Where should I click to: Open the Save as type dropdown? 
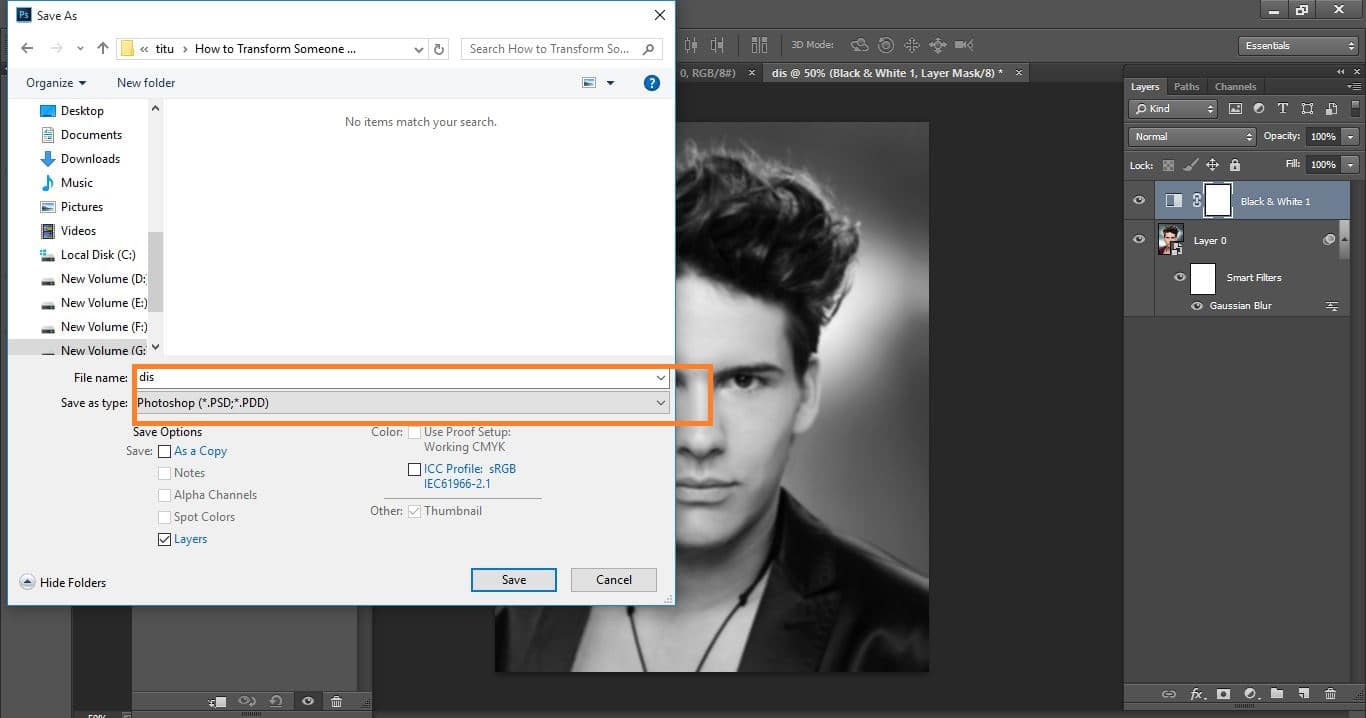click(x=660, y=402)
